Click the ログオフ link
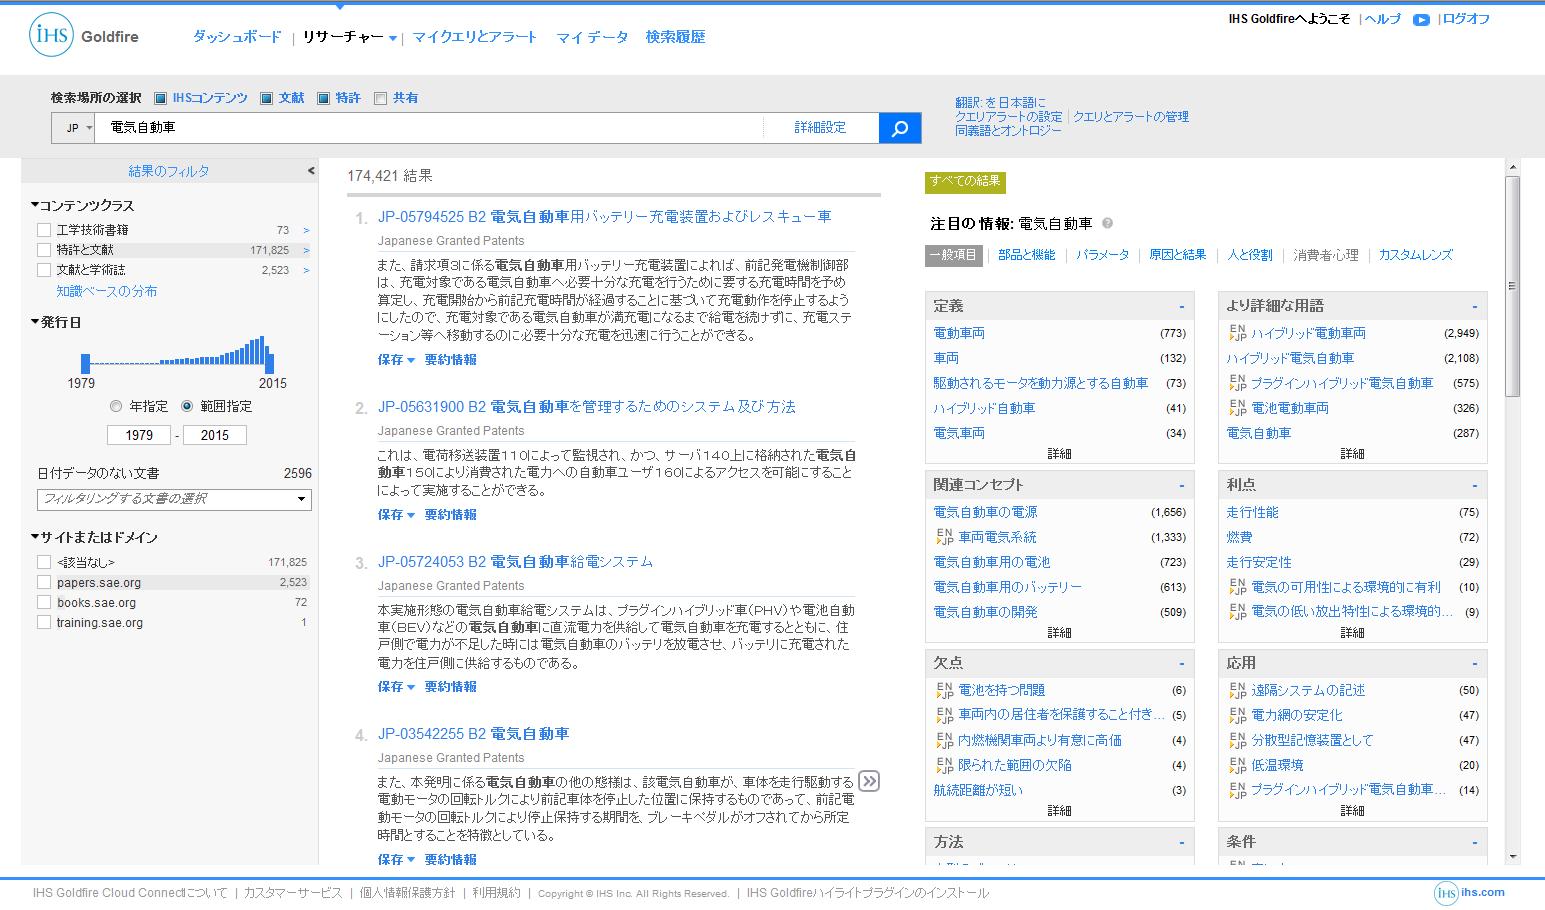Viewport: 1545px width, 910px height. (x=1466, y=19)
